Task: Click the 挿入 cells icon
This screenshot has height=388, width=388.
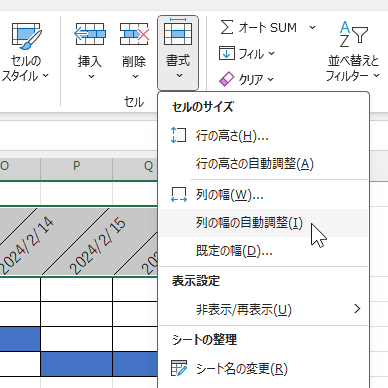Action: 90,34
